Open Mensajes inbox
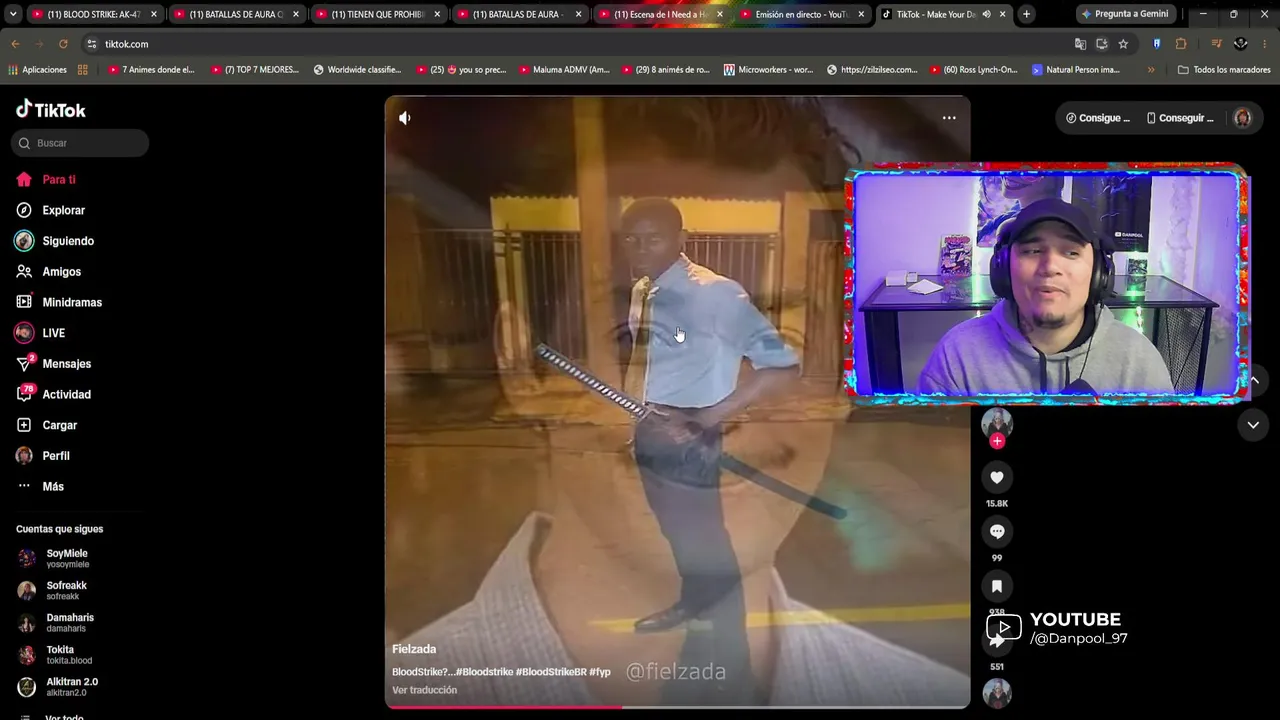Image resolution: width=1280 pixels, height=720 pixels. coord(53,364)
